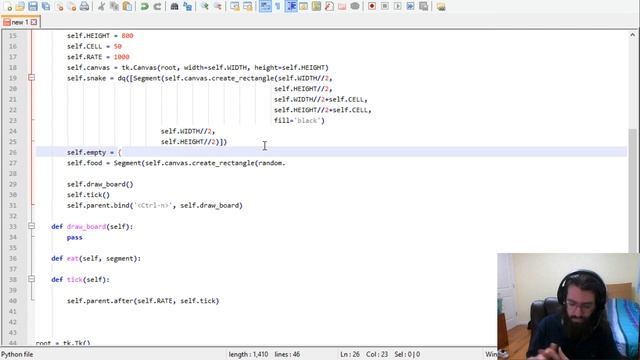This screenshot has height=360, width=640.
Task: Zoom out on the editor text
Action: tap(218, 6)
